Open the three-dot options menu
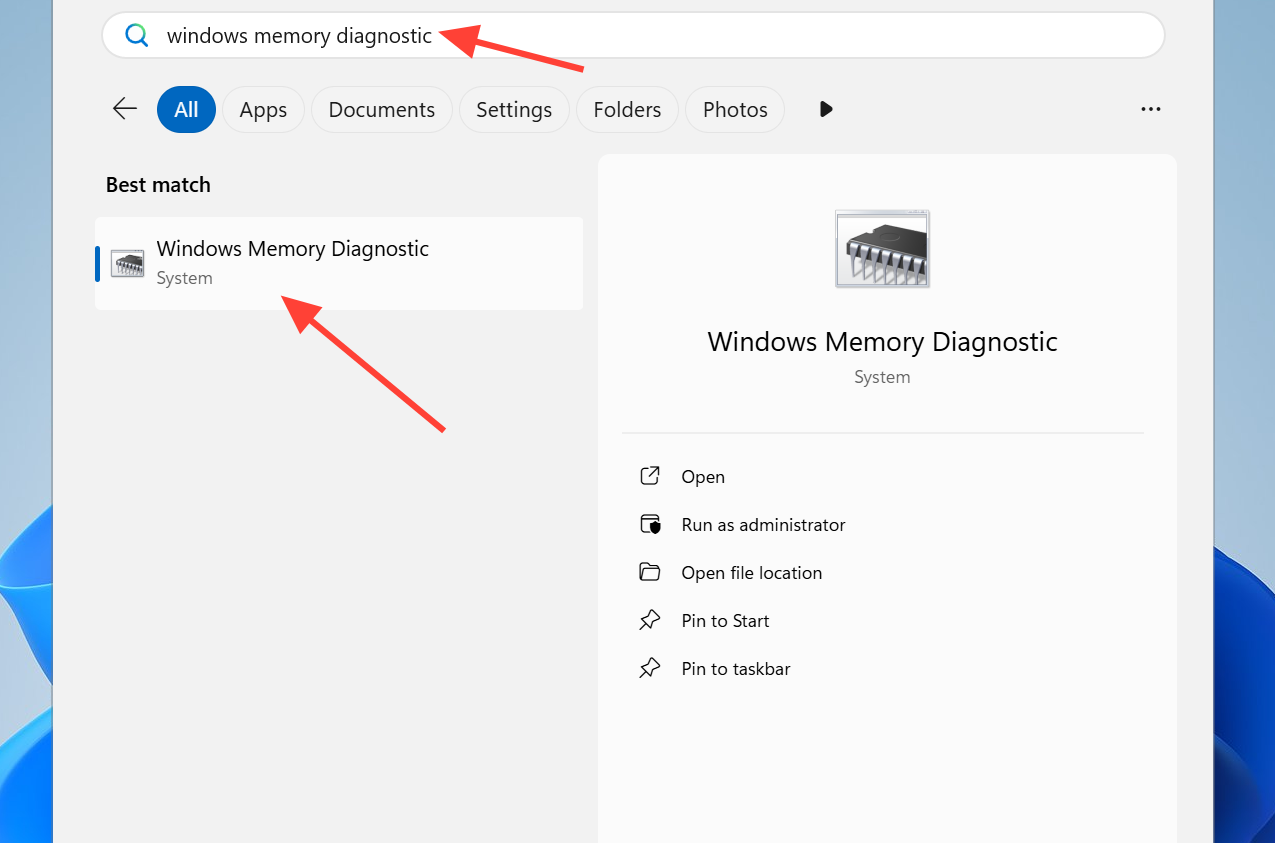The image size is (1275, 843). (1151, 110)
